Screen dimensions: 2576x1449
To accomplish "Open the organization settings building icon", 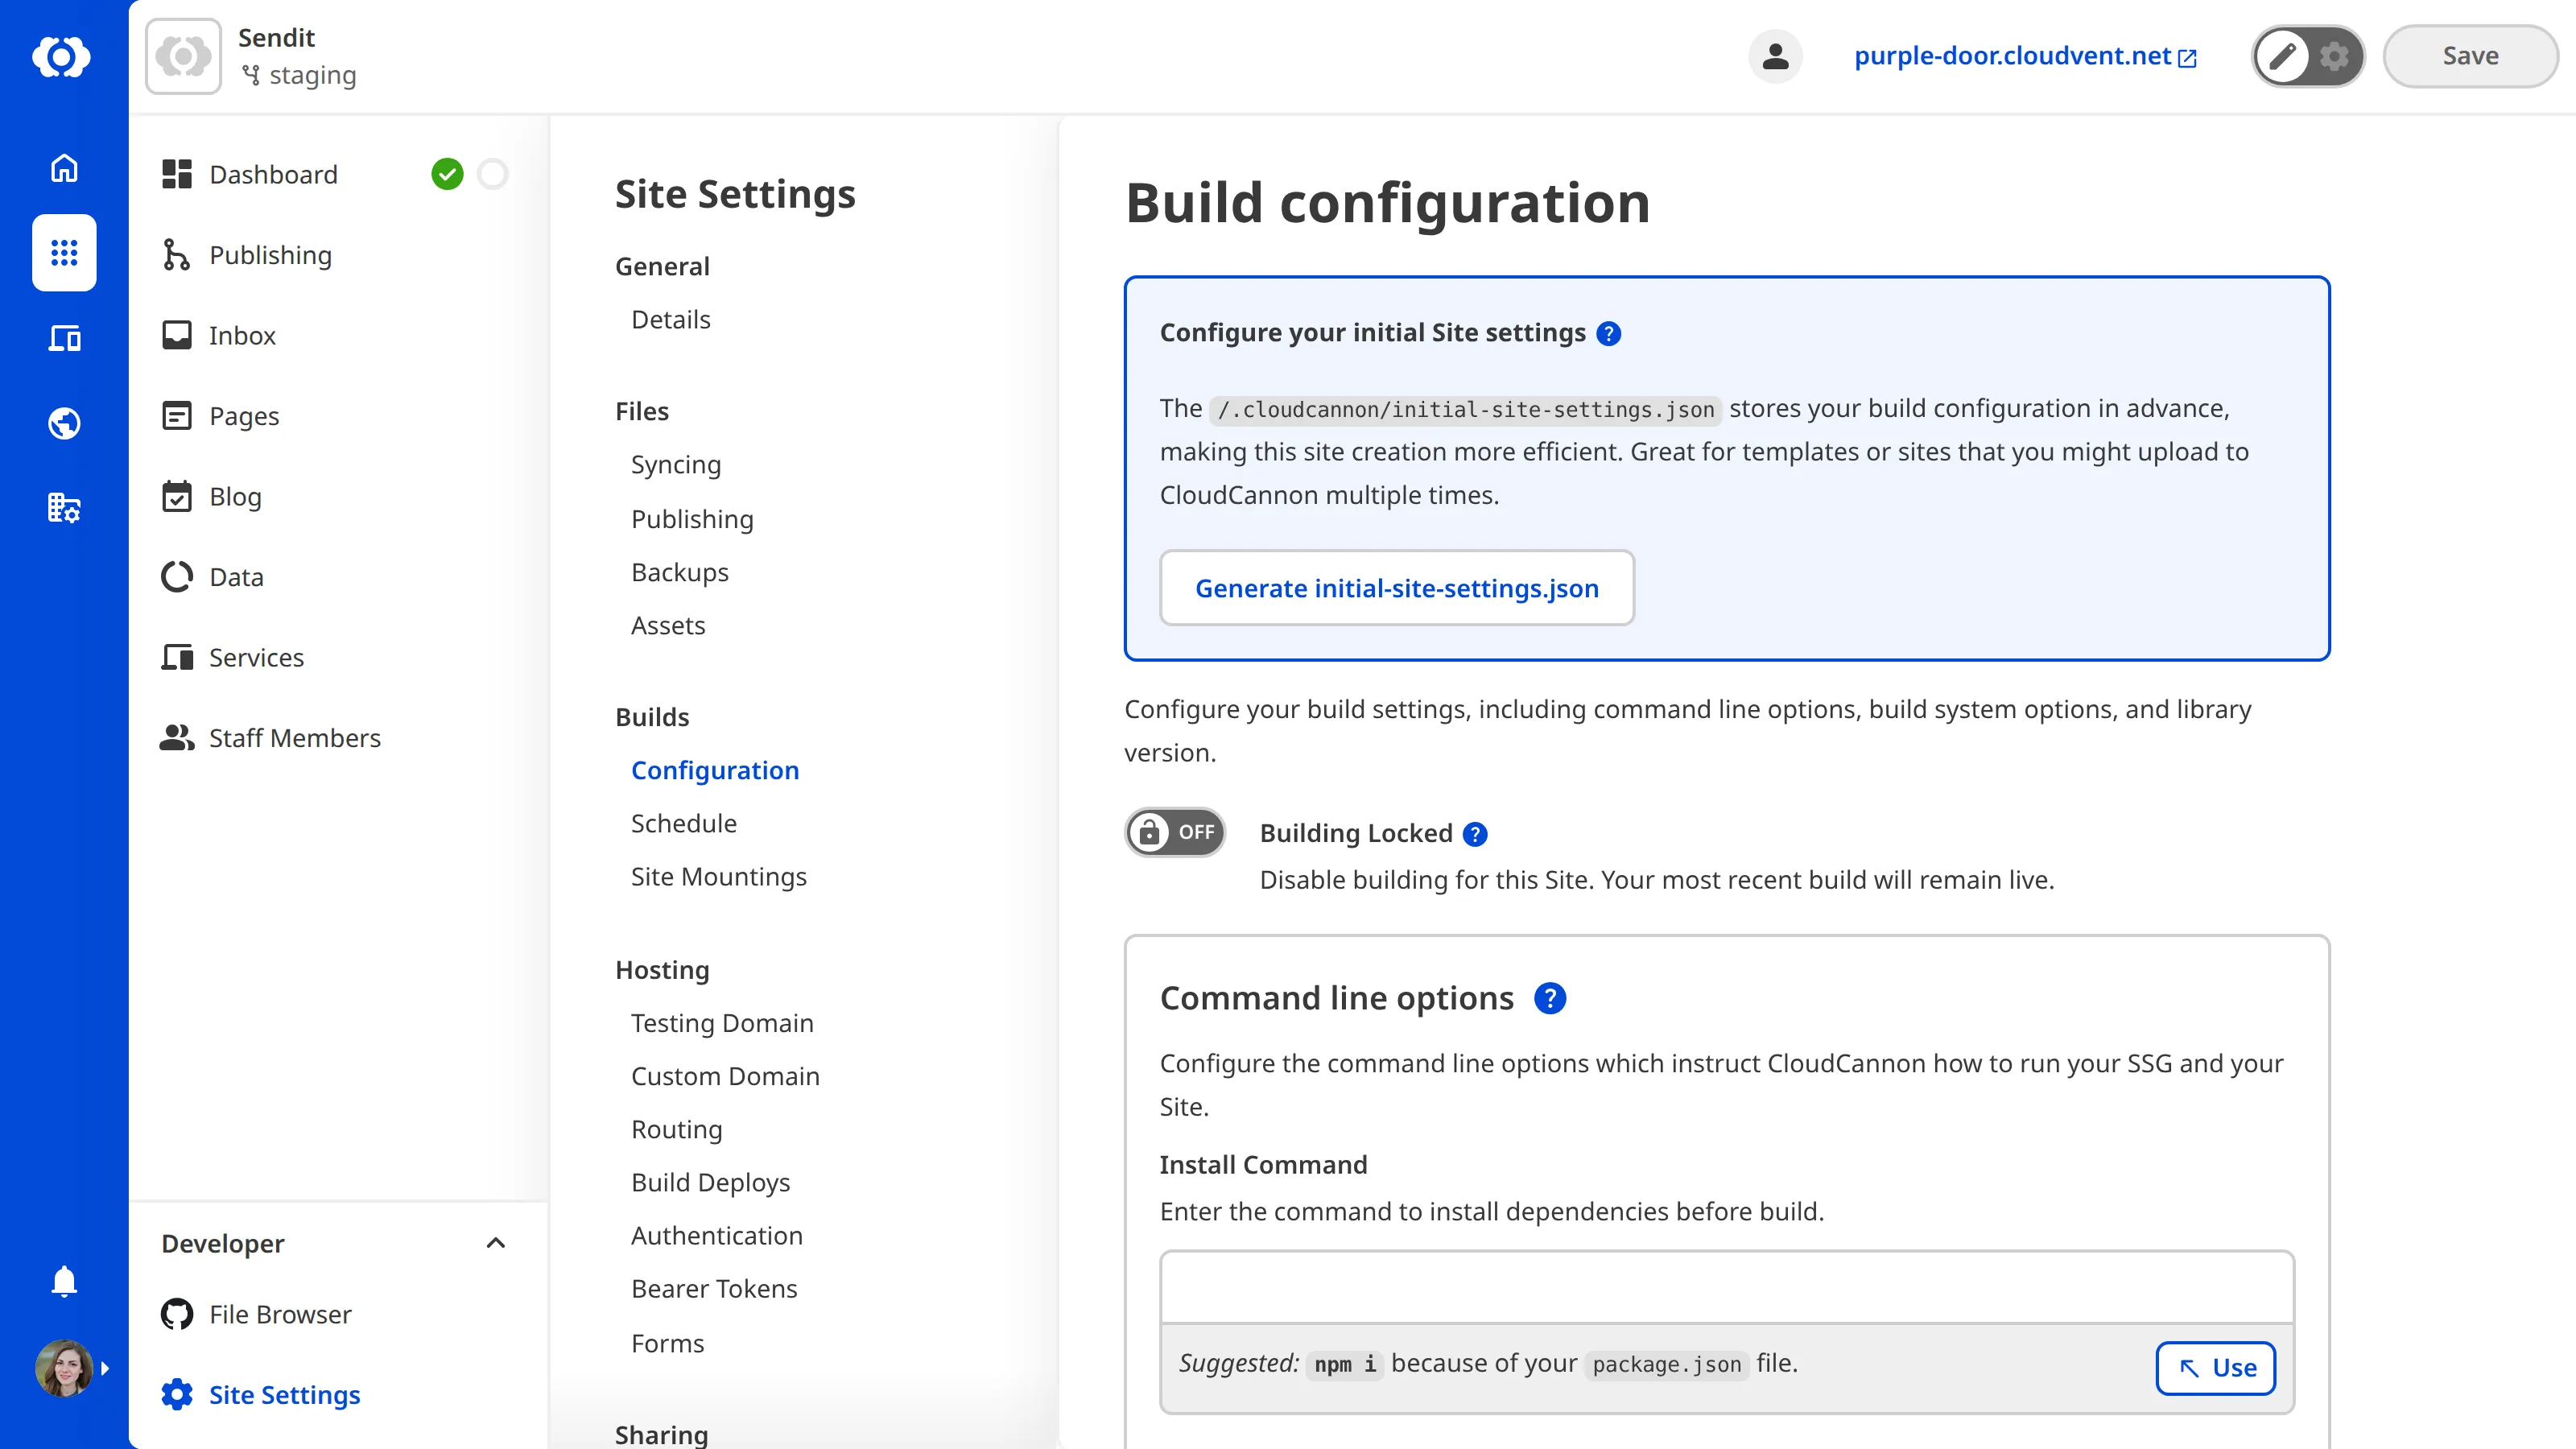I will (x=63, y=508).
